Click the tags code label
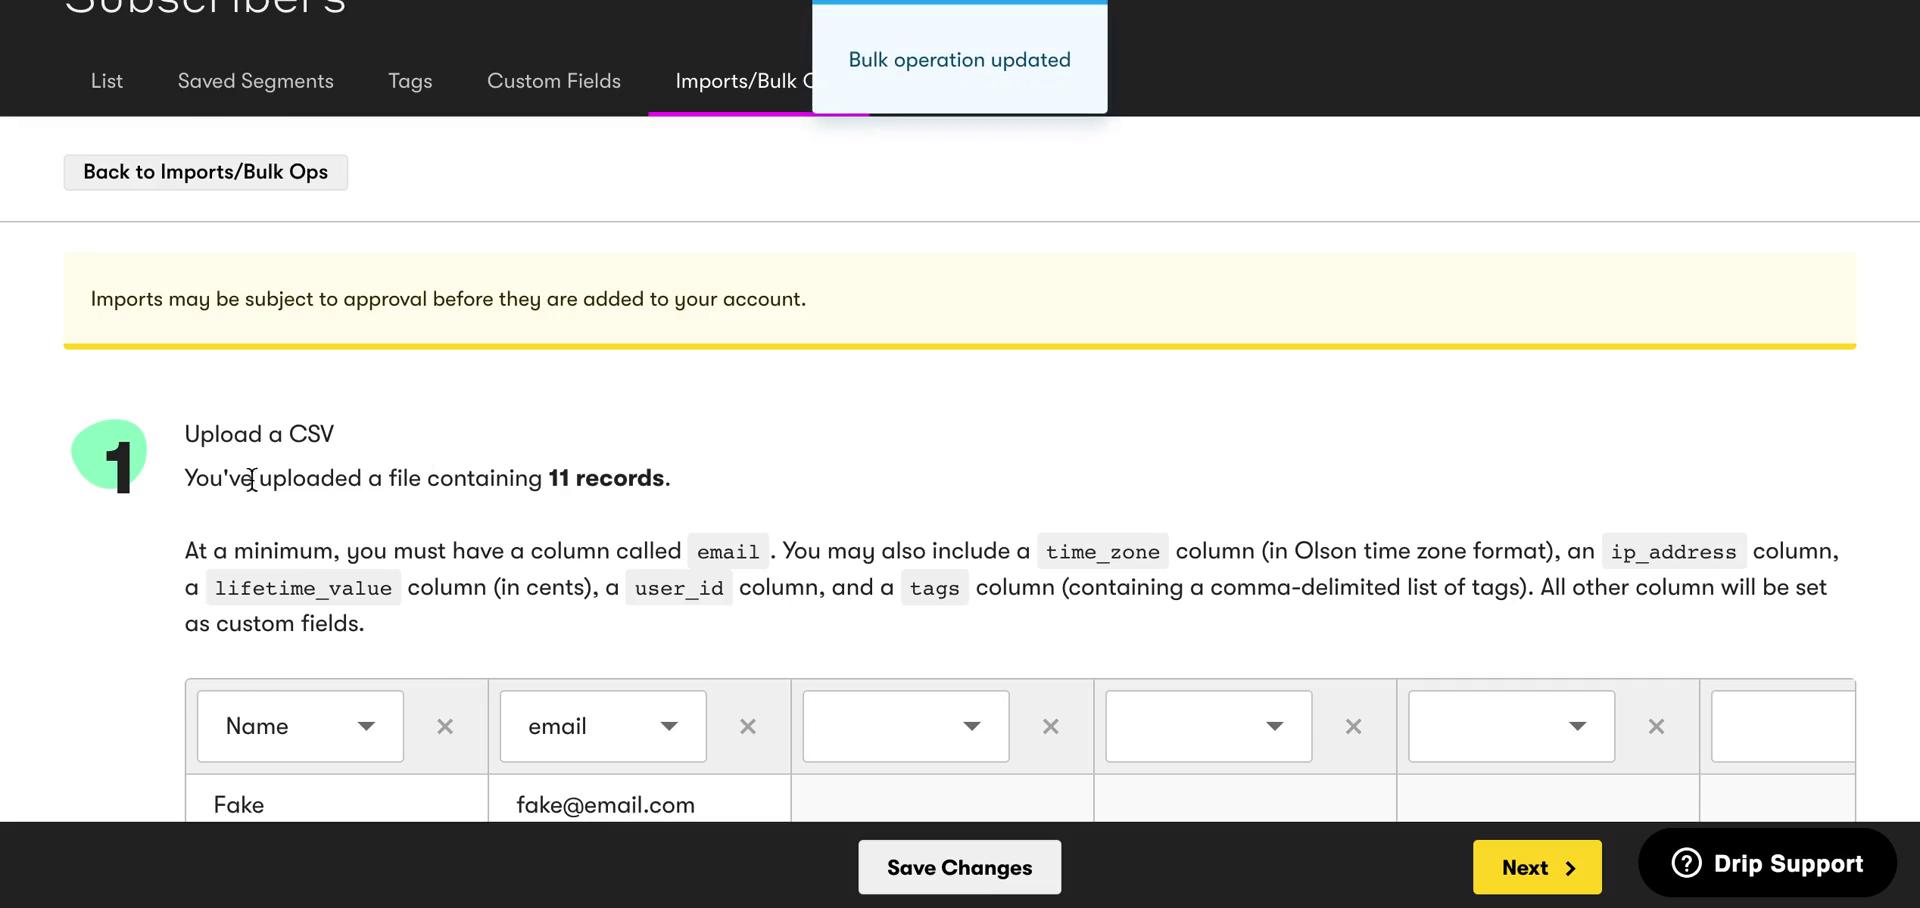 click(x=934, y=588)
